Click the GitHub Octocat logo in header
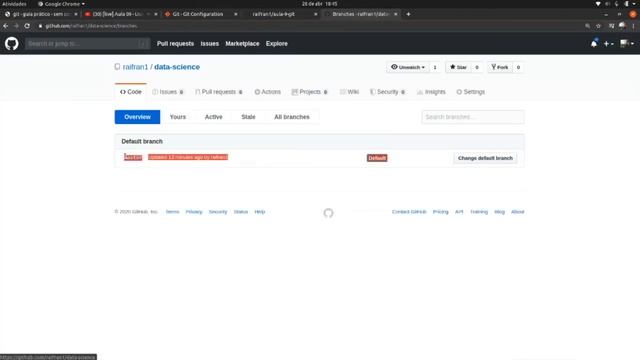The height and width of the screenshot is (360, 640). tap(11, 43)
